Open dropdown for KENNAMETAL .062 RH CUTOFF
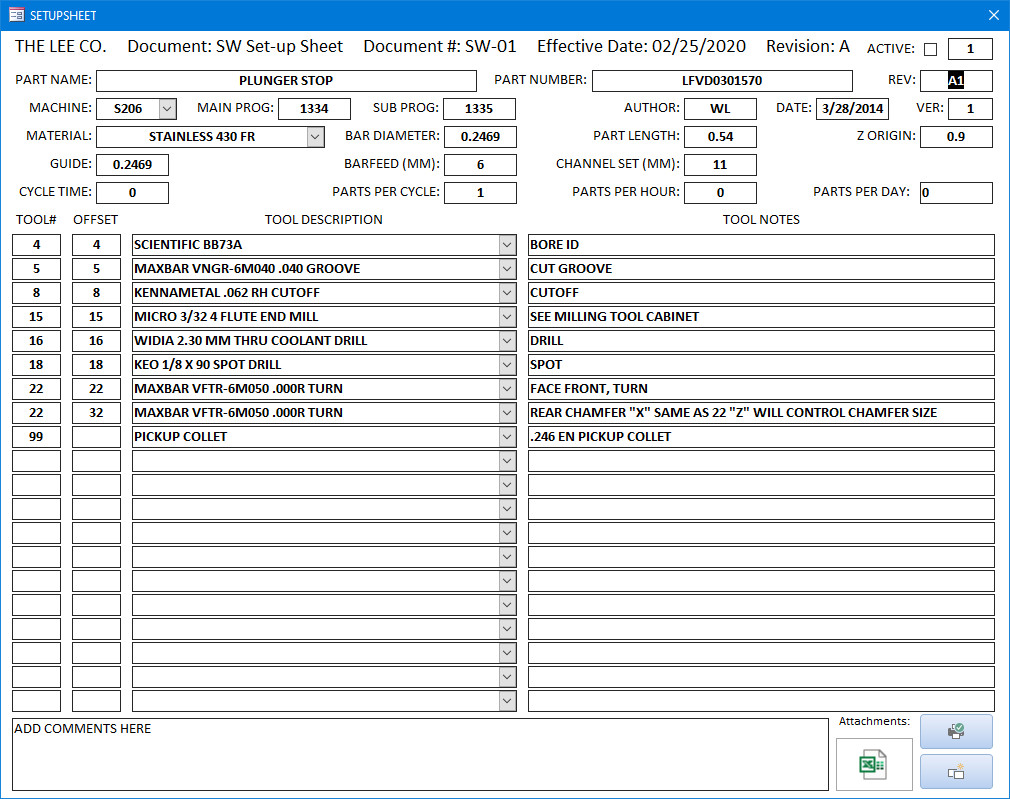Screen dimensions: 1010x799 coord(508,293)
